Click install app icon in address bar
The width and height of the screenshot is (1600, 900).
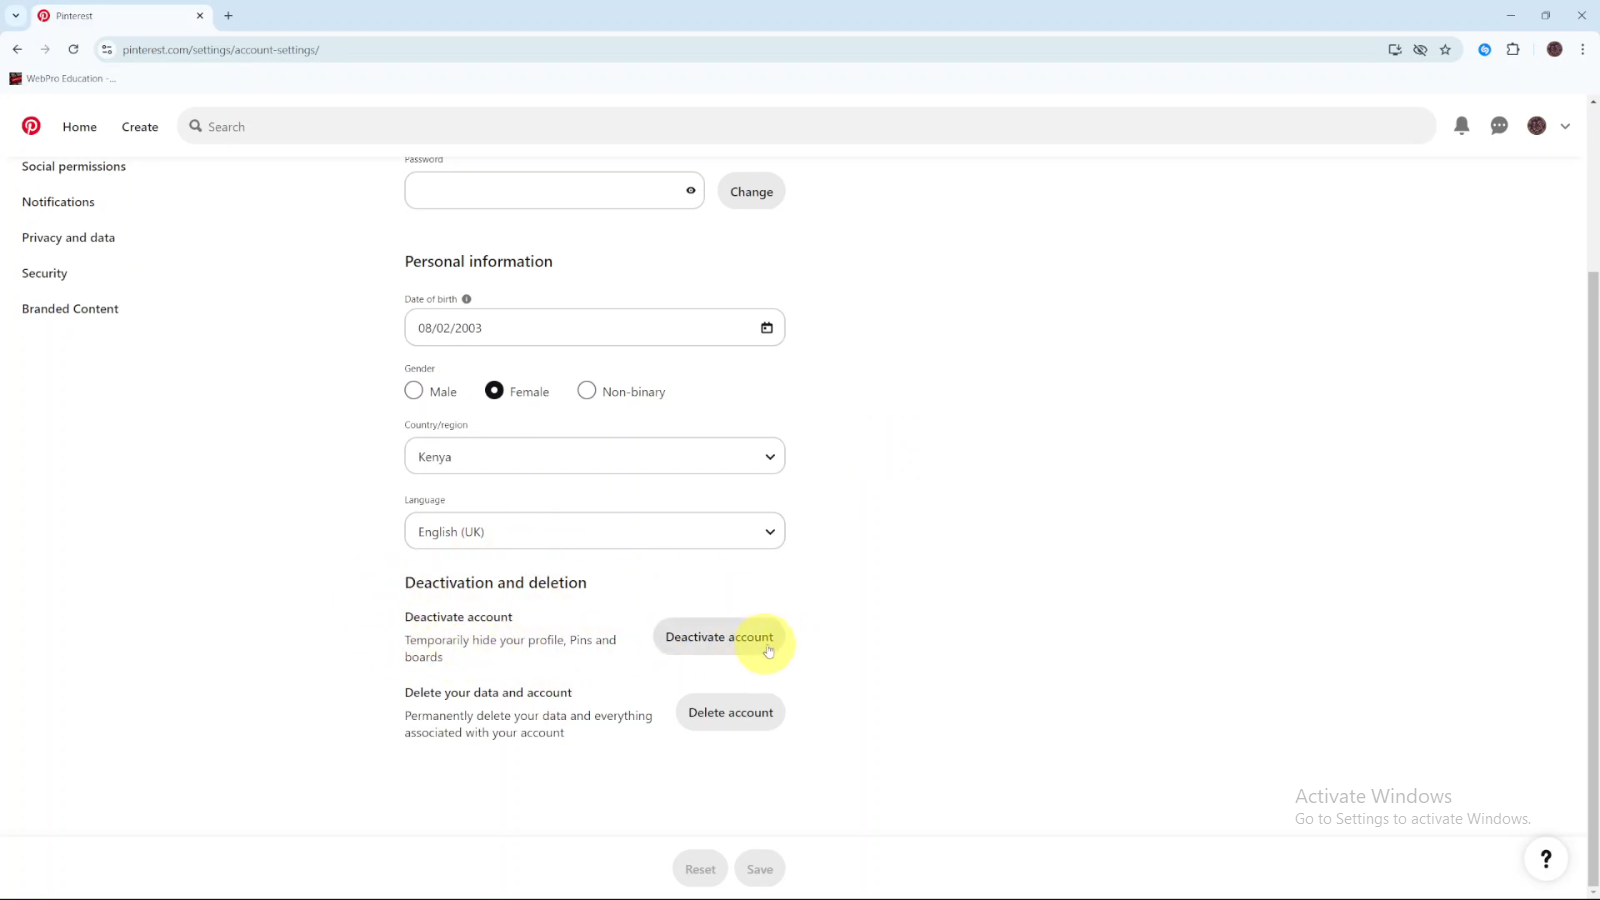click(x=1395, y=49)
